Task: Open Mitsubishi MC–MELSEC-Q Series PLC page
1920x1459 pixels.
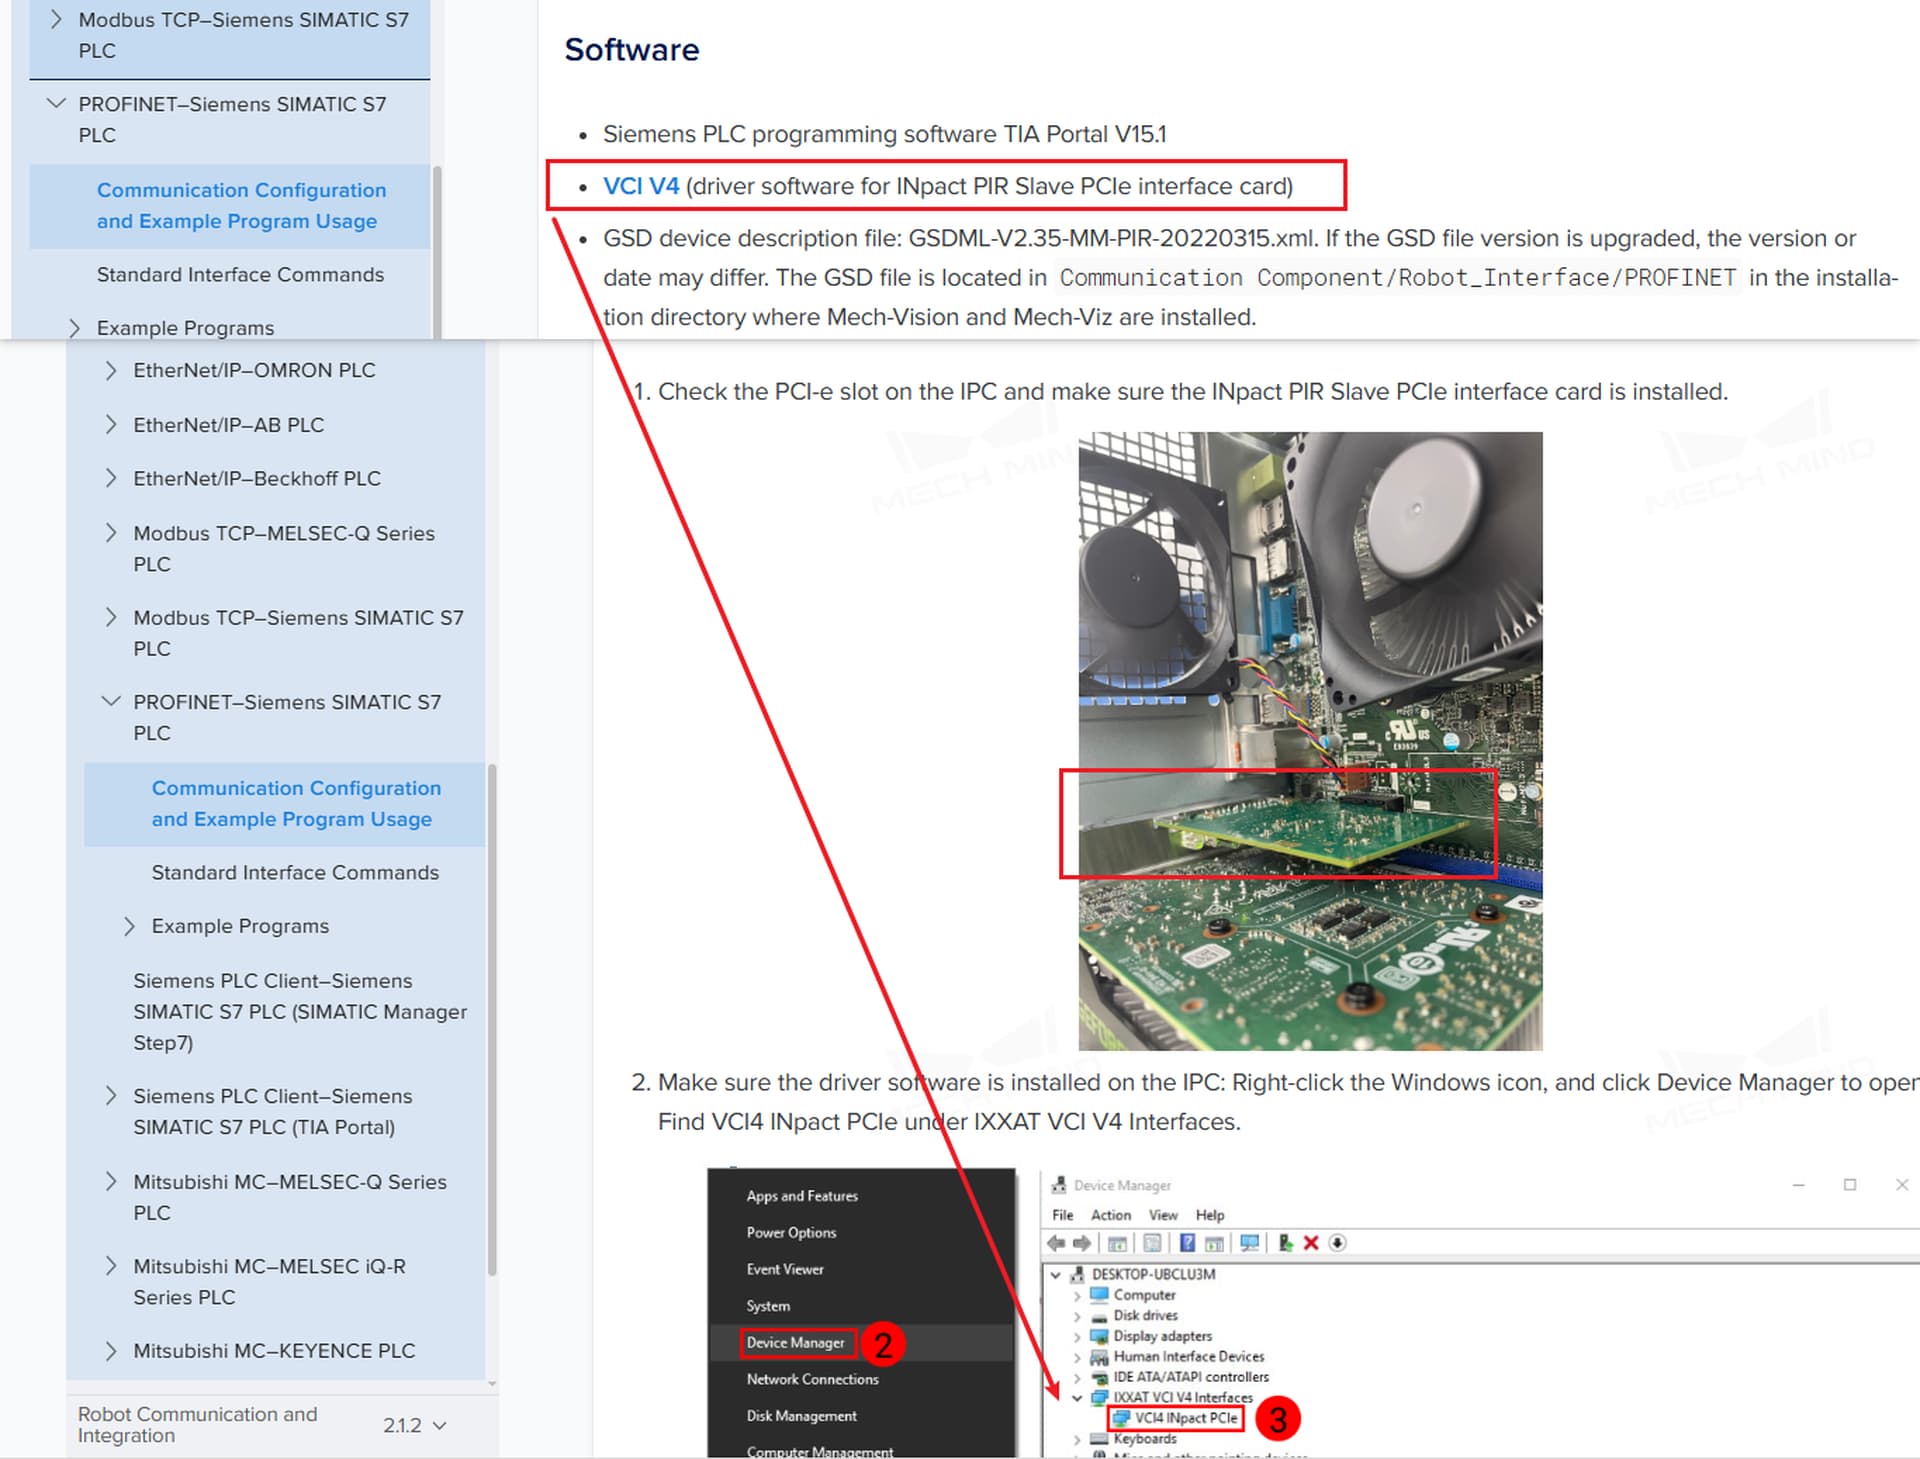Action: [x=290, y=1196]
